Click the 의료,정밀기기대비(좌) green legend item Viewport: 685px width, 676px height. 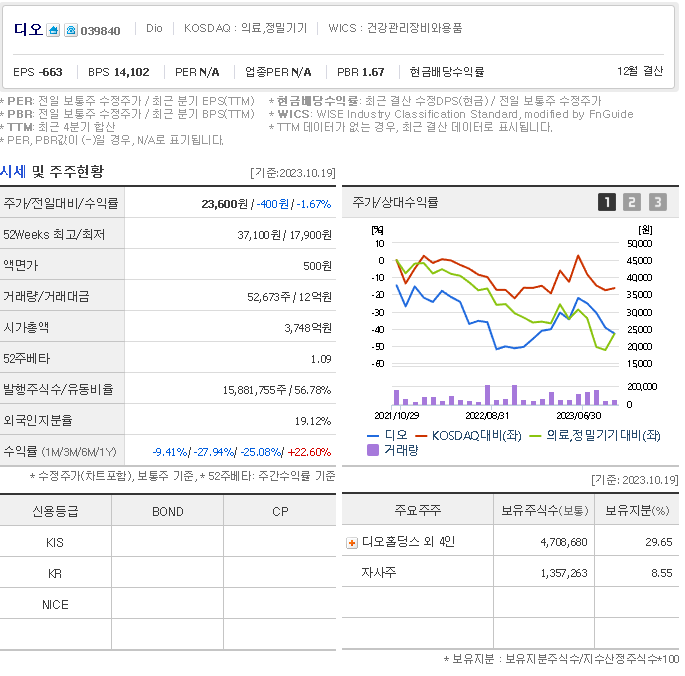click(595, 435)
